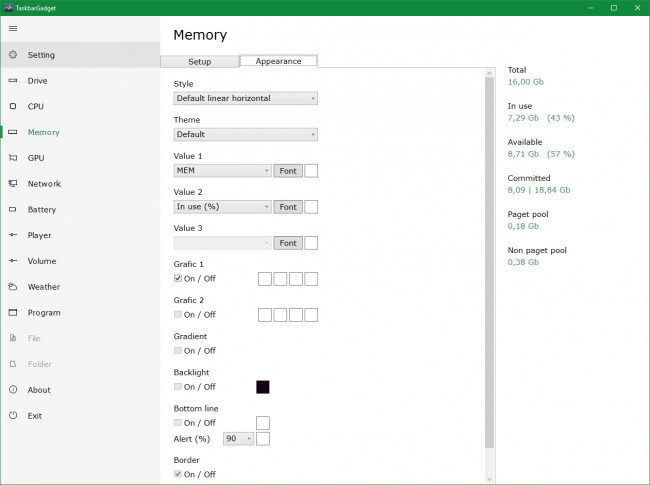Enable the Backlight On/Off checkbox

coord(178,387)
